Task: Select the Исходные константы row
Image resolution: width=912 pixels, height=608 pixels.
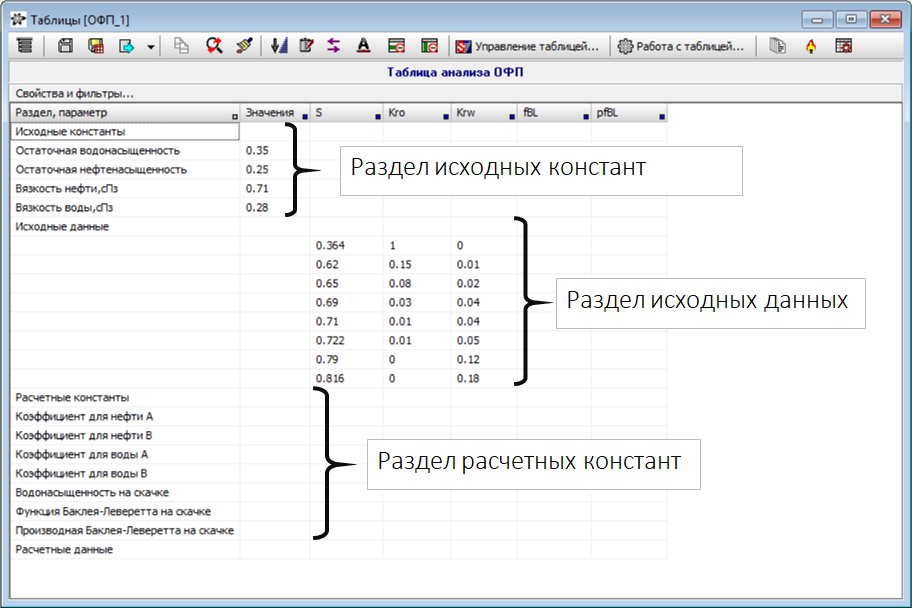Action: (124, 131)
